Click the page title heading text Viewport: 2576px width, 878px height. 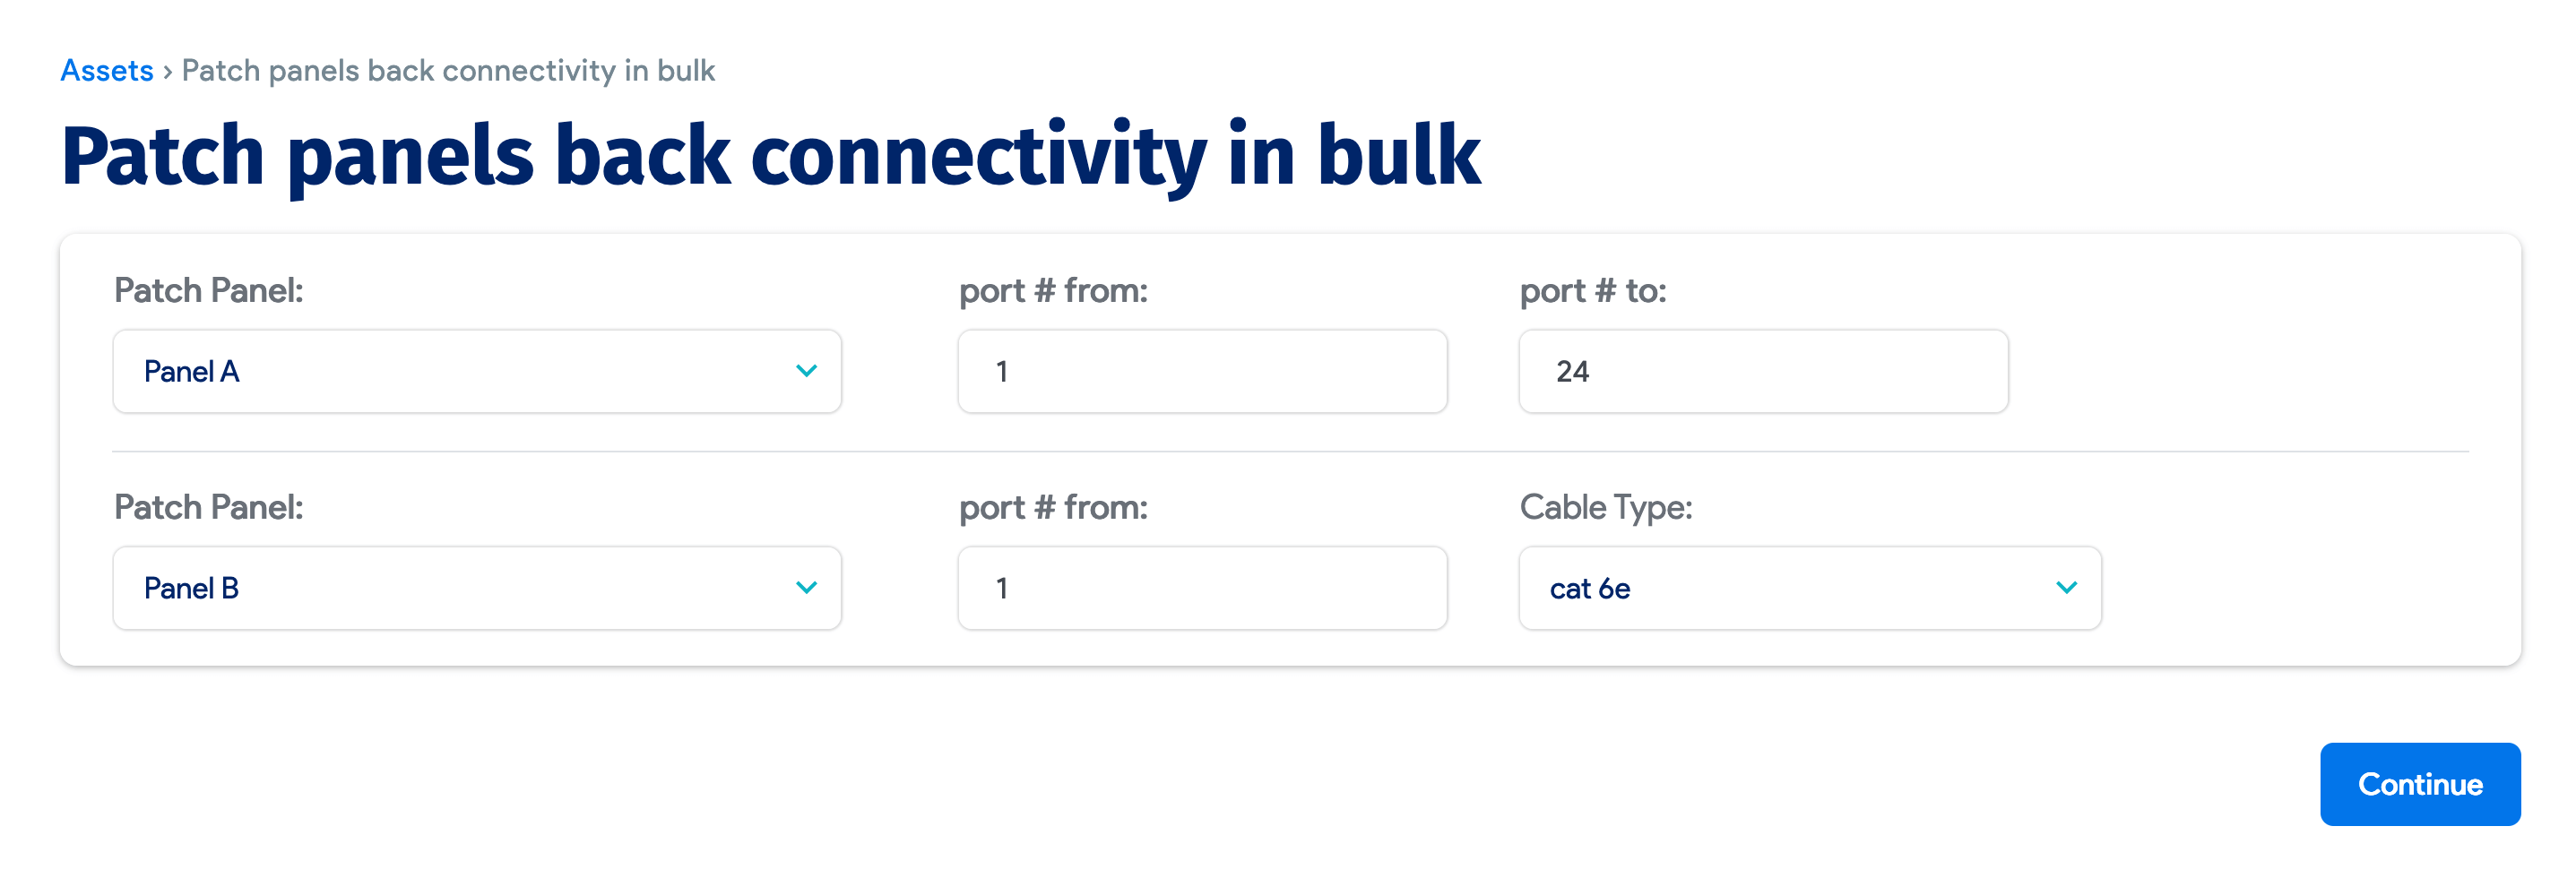point(772,152)
